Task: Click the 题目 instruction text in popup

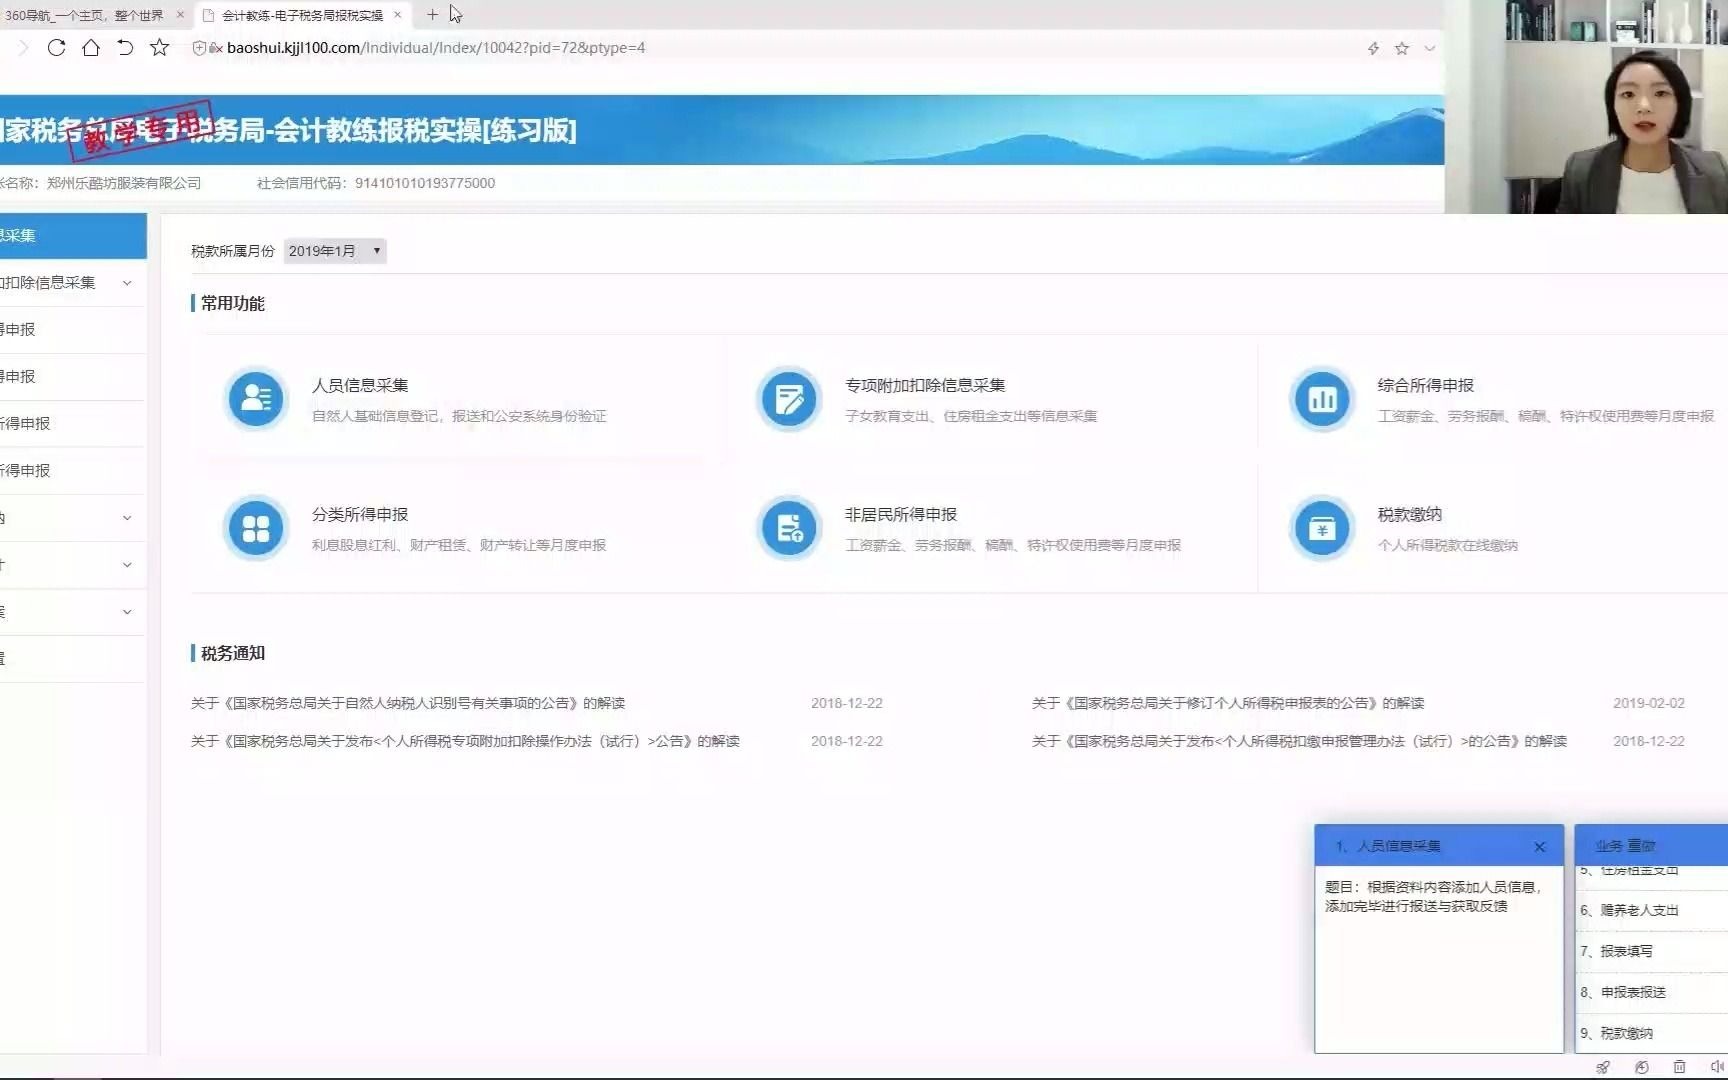Action: point(1433,897)
